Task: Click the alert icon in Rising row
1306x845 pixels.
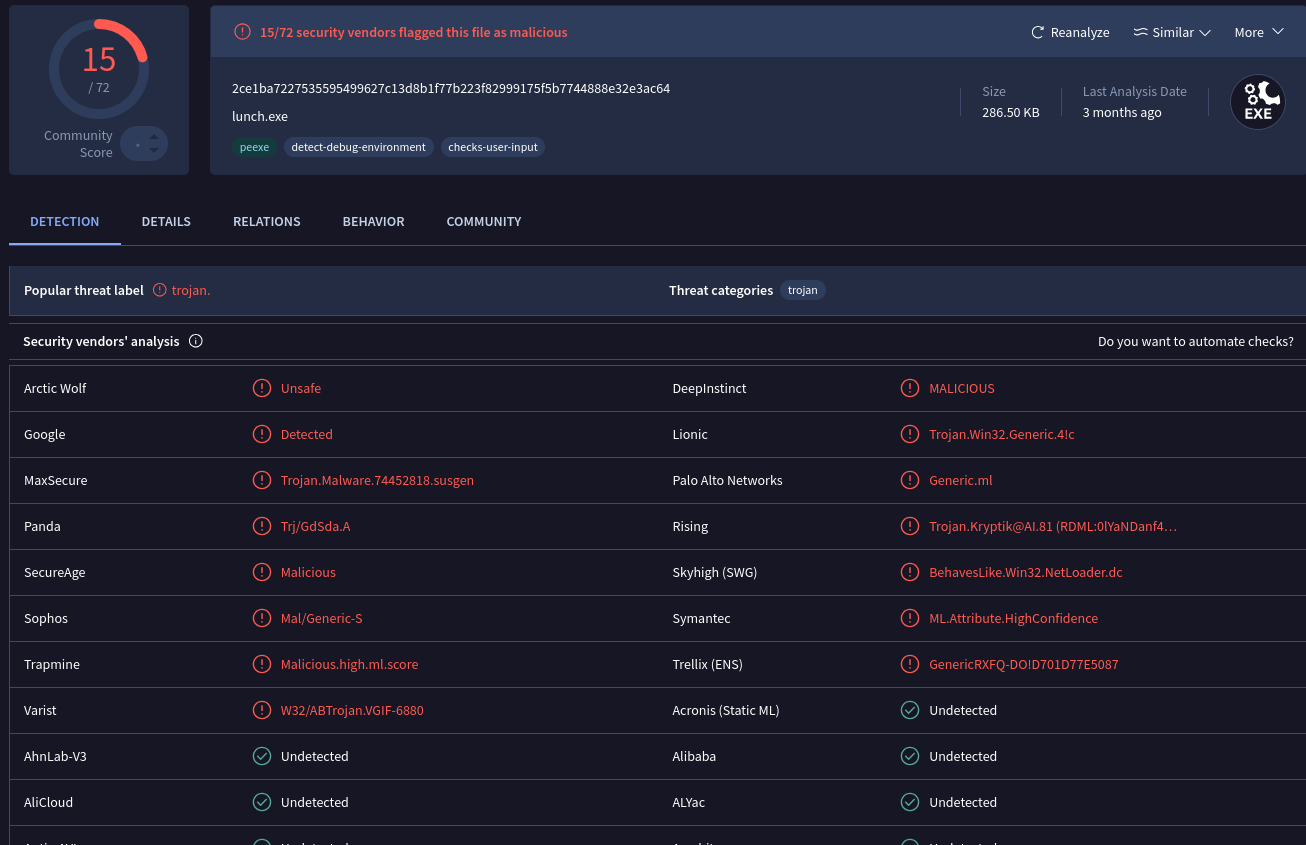Action: coord(910,526)
